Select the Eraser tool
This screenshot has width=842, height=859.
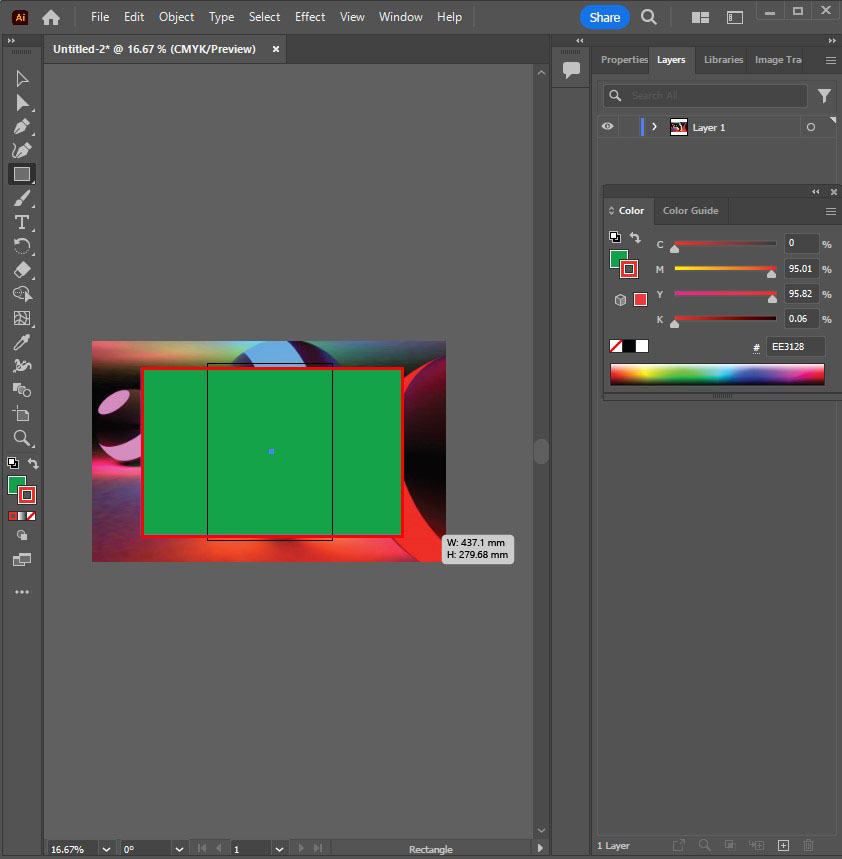click(21, 270)
